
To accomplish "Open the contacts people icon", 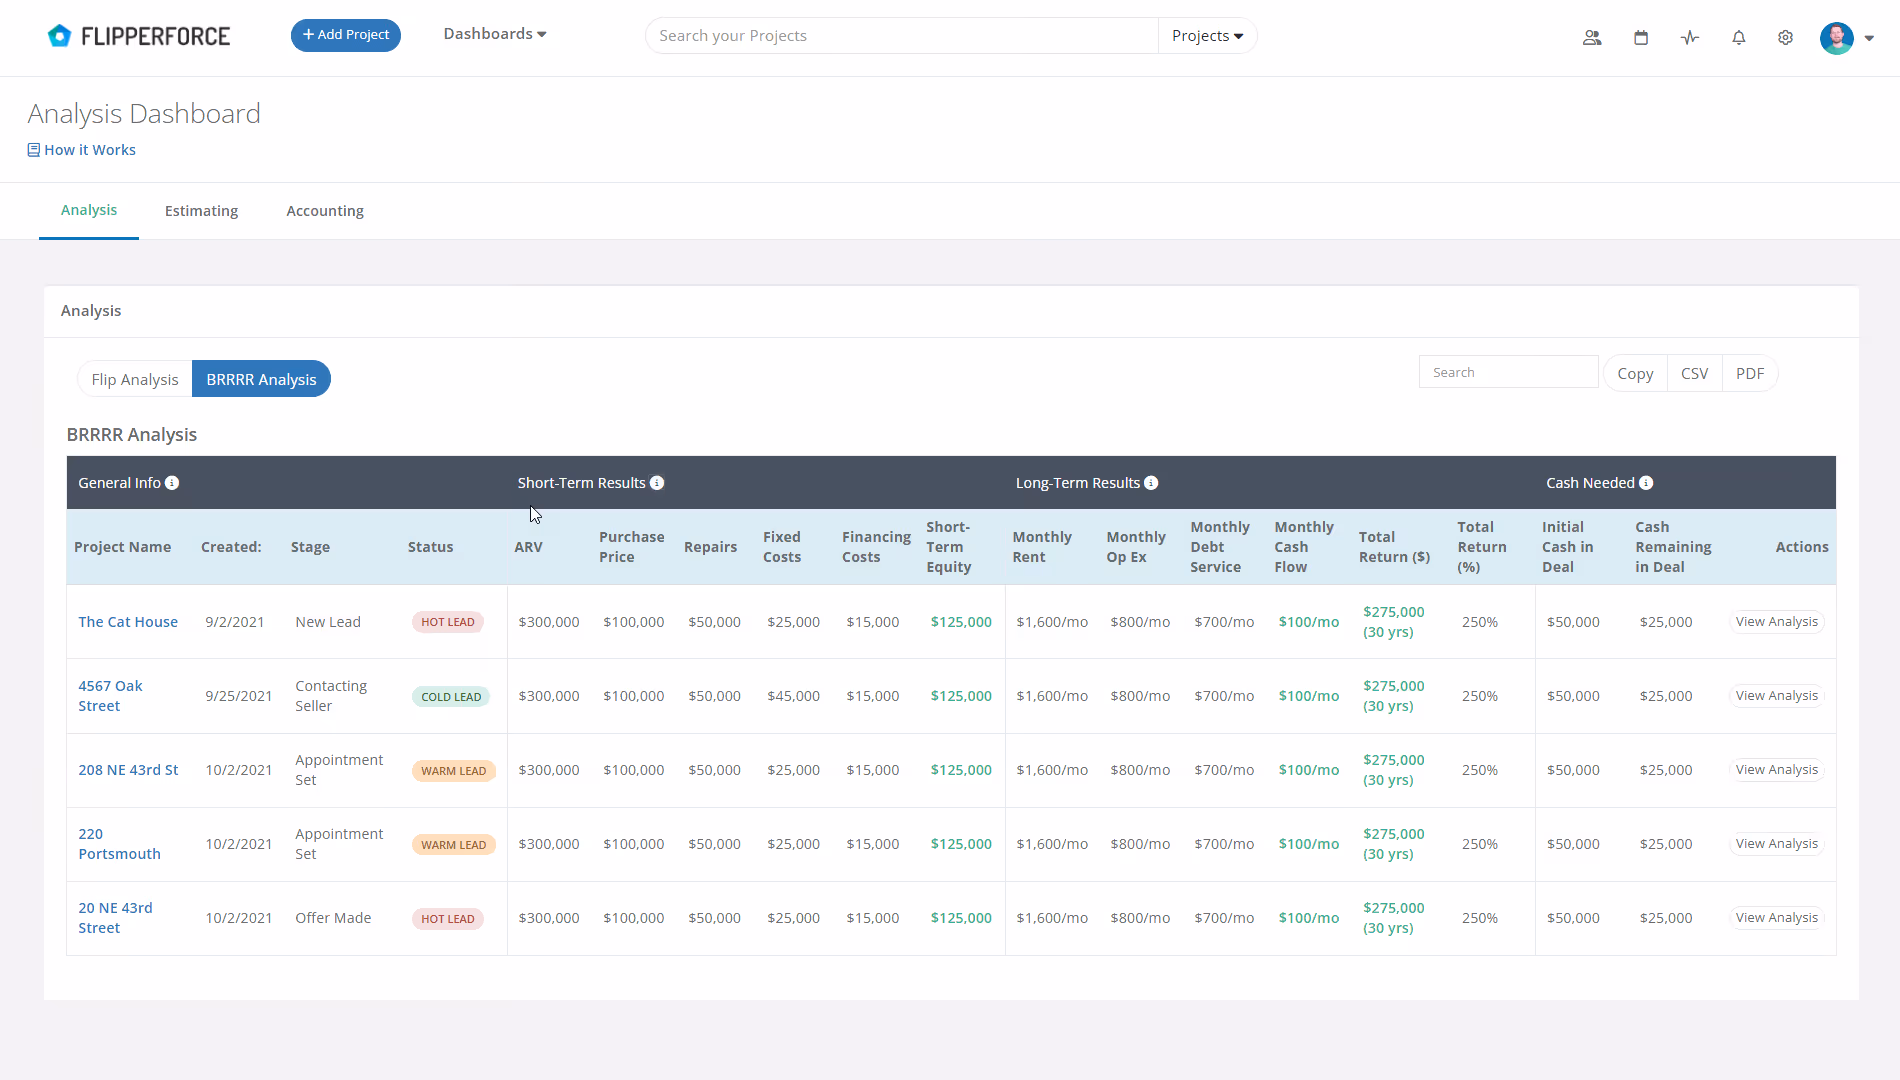I will (1592, 37).
